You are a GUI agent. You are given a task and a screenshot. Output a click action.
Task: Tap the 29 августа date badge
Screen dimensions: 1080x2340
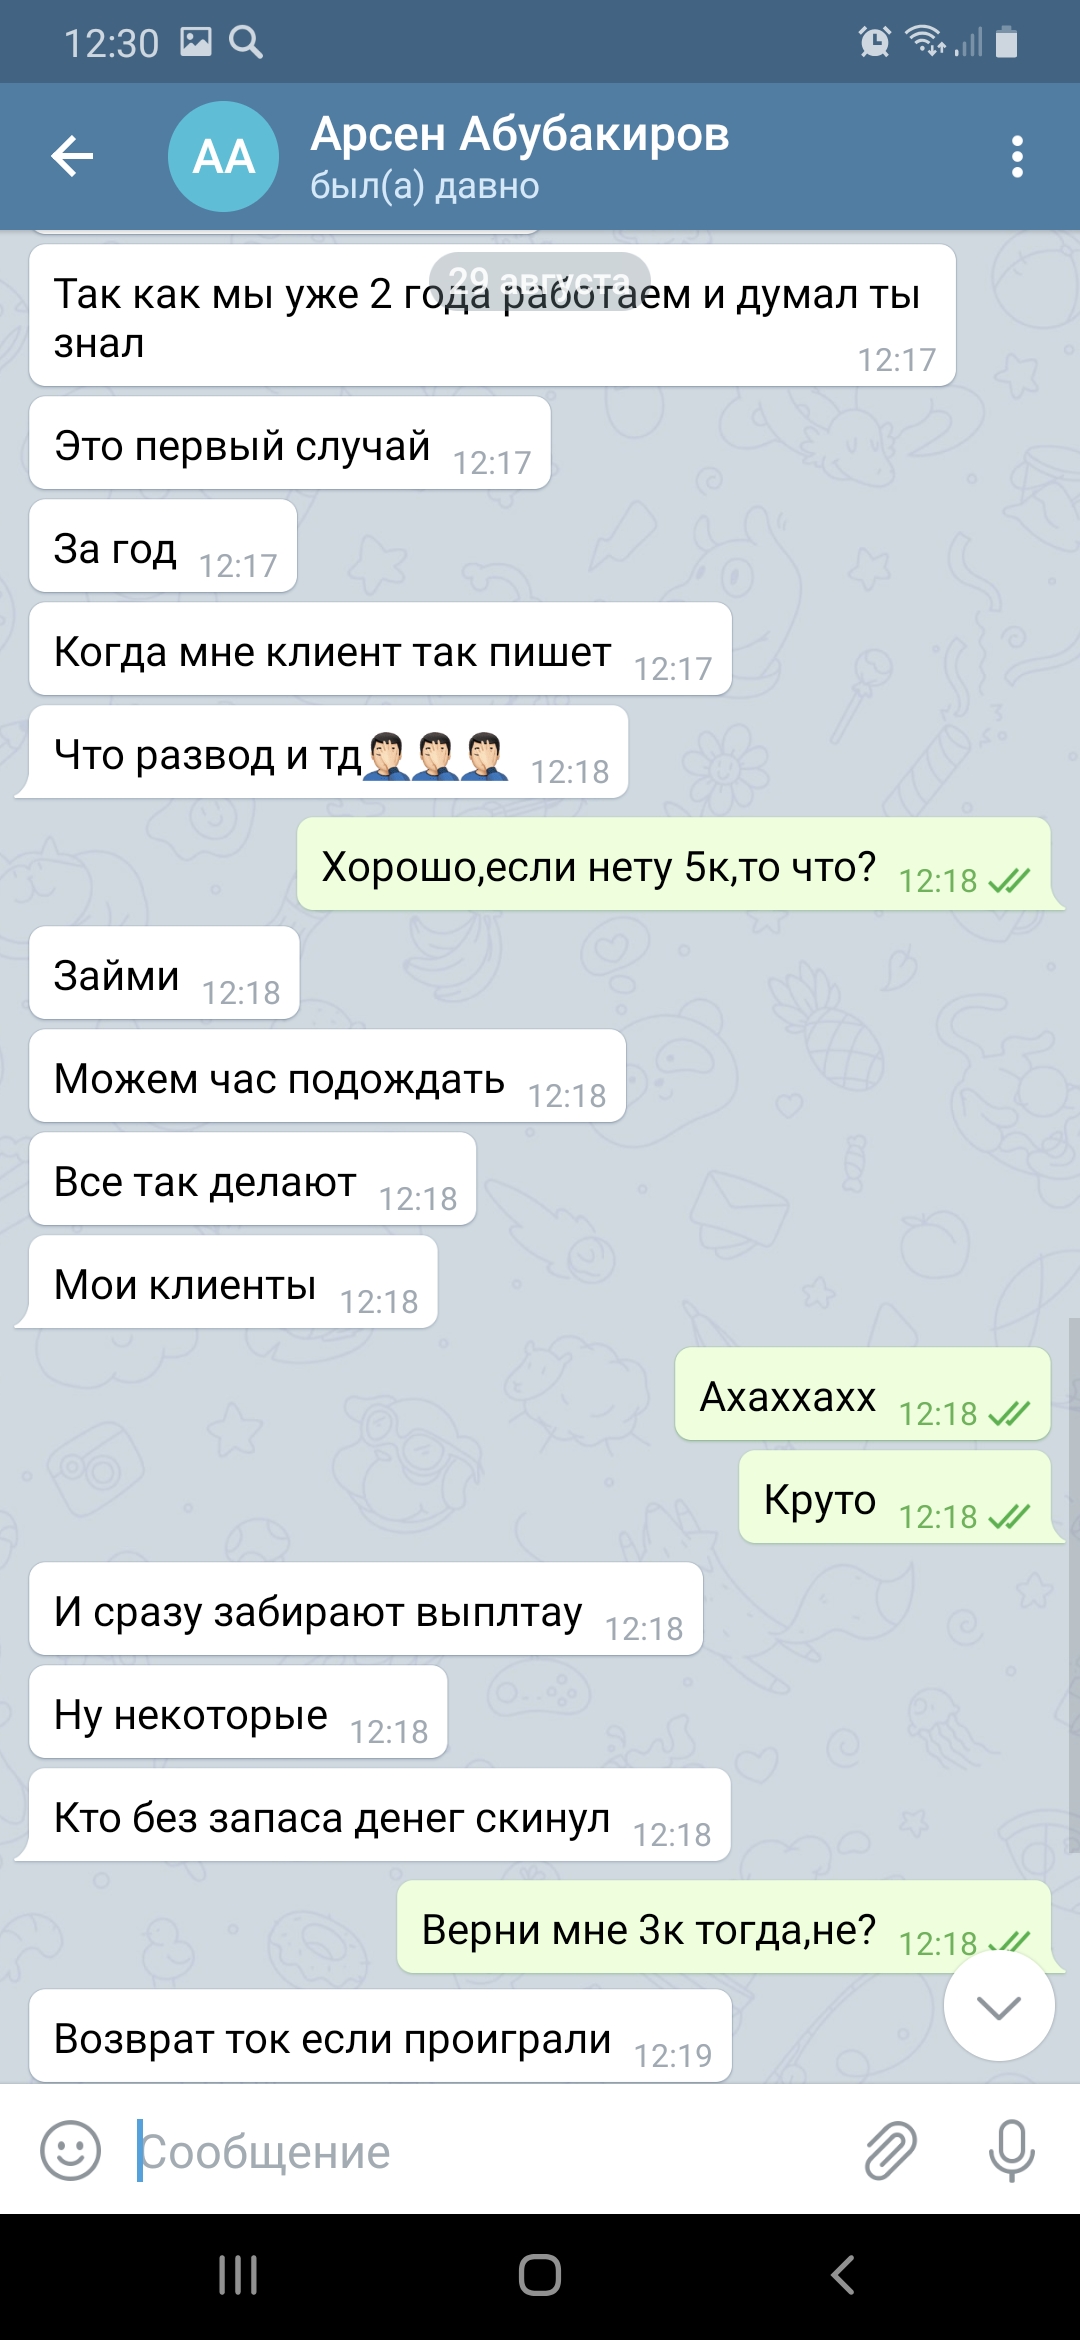(540, 280)
